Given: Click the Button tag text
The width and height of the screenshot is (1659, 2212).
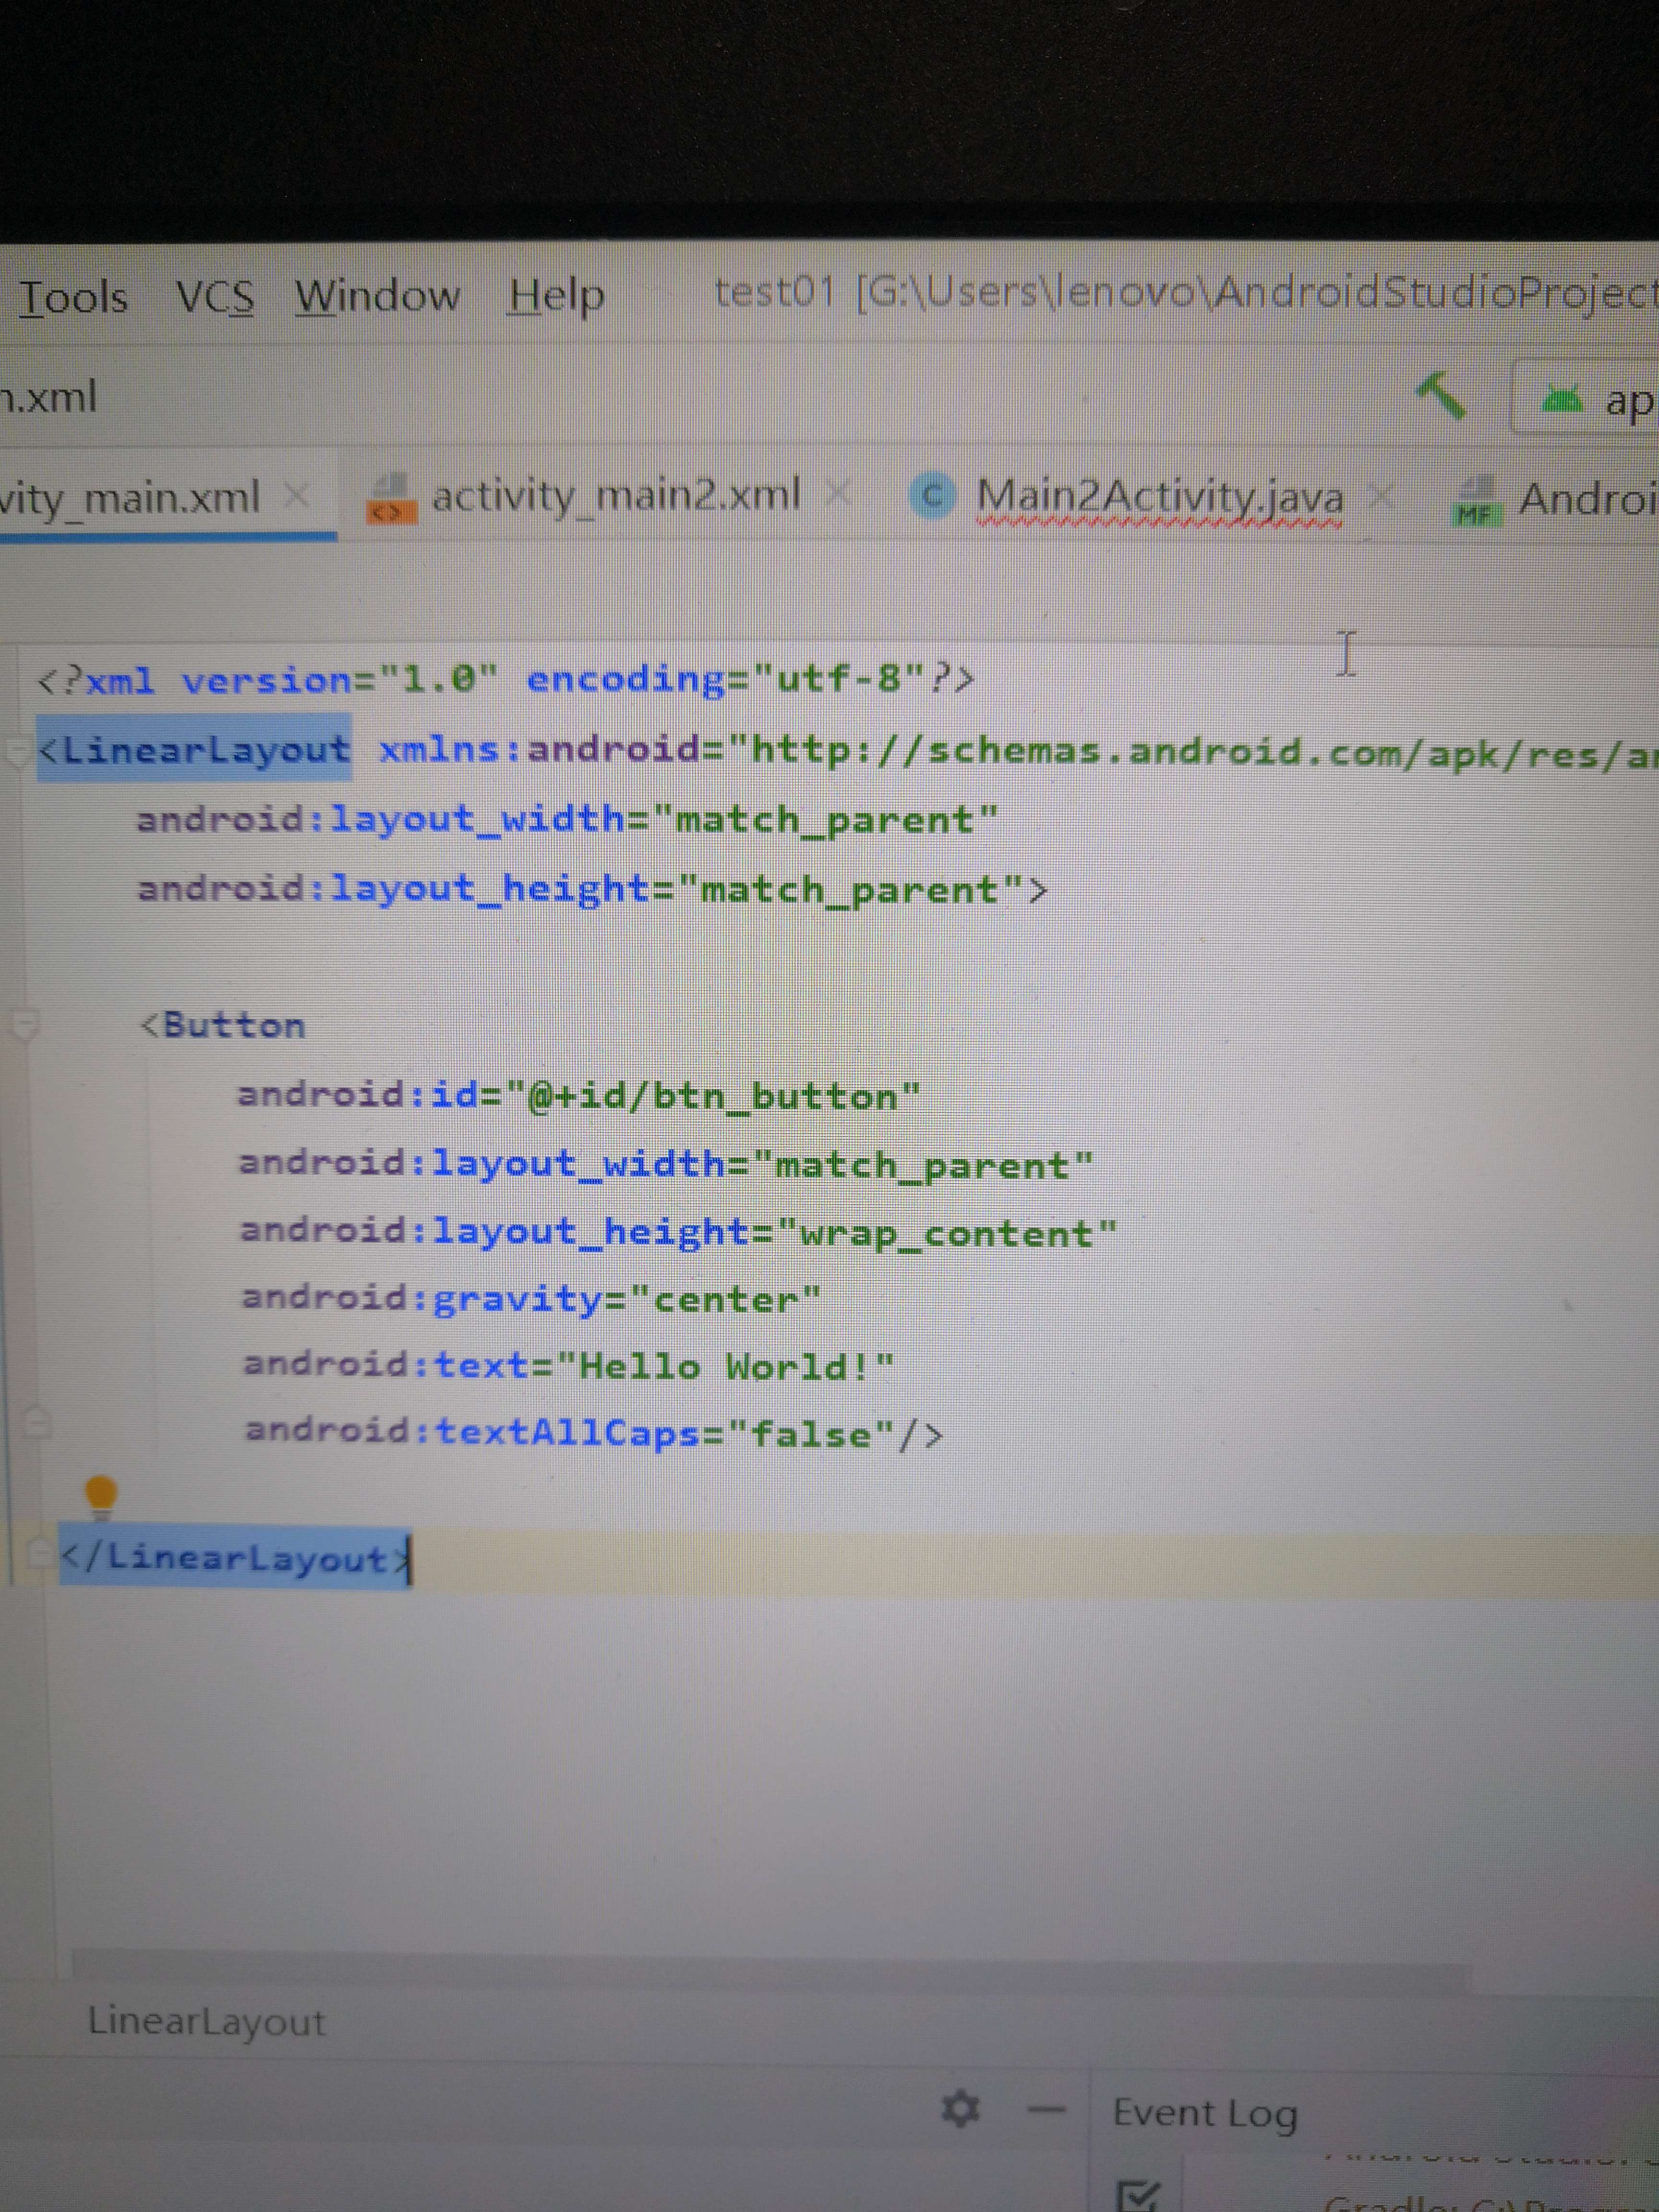Looking at the screenshot, I should [223, 1026].
